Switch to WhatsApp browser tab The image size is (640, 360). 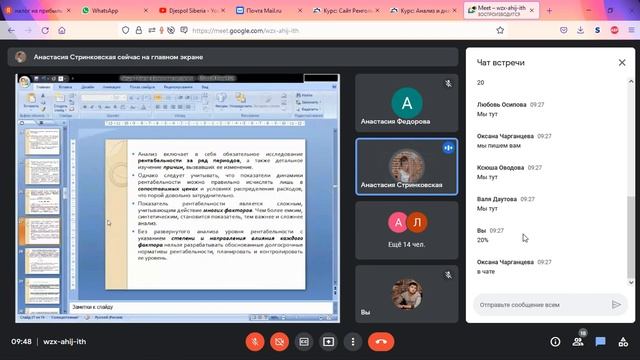click(x=105, y=11)
